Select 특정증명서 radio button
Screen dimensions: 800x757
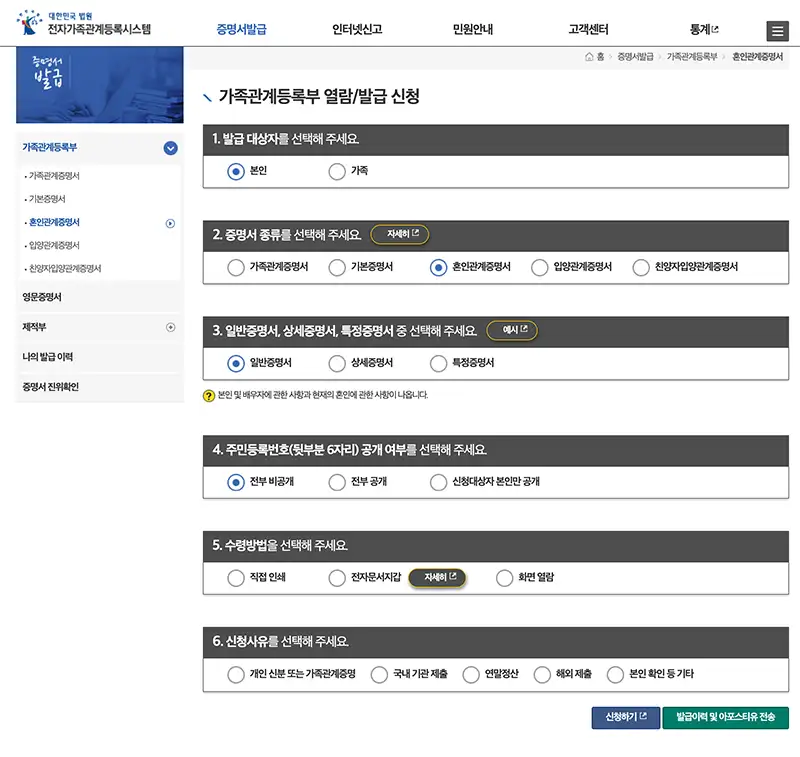click(438, 364)
